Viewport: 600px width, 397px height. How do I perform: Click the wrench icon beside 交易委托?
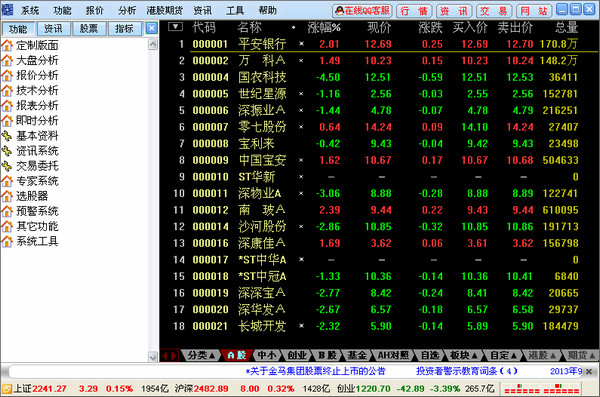[7, 166]
